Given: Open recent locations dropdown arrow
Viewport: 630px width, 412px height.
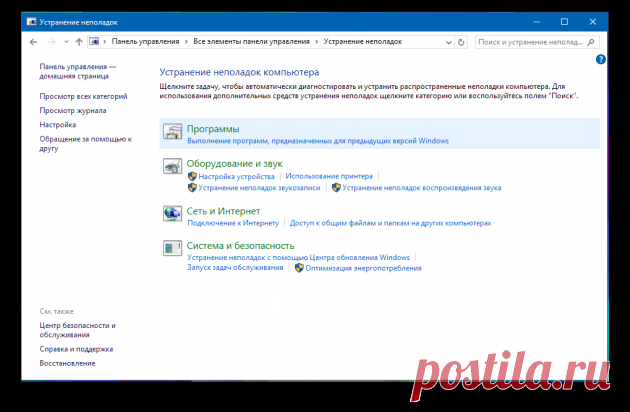Looking at the screenshot, I should pyautogui.click(x=66, y=42).
